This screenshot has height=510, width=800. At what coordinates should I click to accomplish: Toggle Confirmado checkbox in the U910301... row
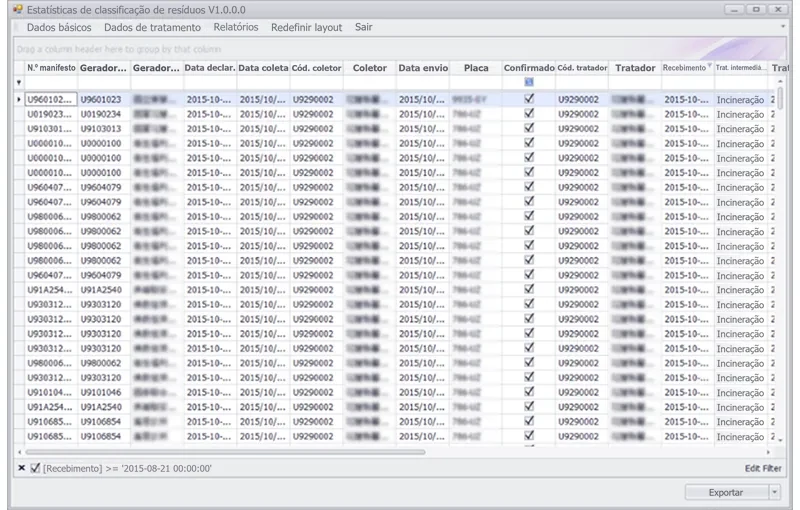(x=529, y=128)
